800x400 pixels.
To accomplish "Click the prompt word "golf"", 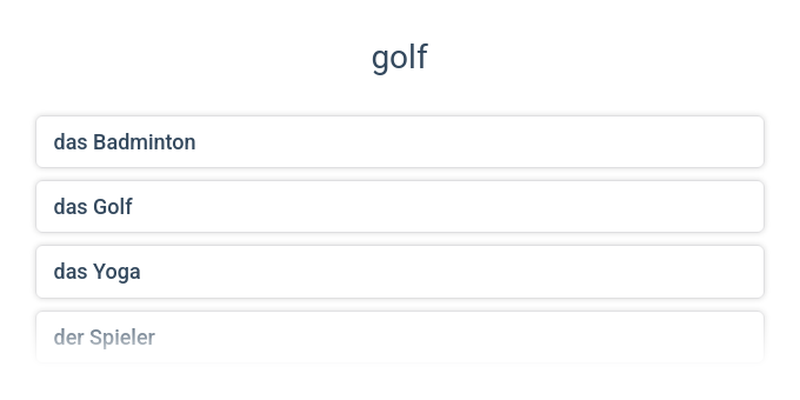I will coord(400,57).
